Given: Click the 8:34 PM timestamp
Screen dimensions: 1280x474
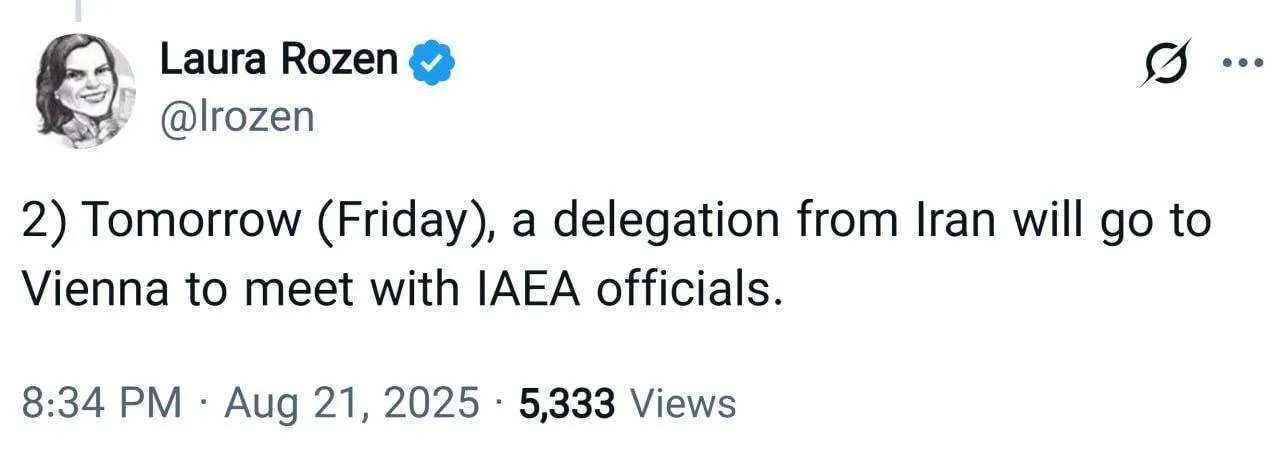Looking at the screenshot, I should [x=101, y=403].
